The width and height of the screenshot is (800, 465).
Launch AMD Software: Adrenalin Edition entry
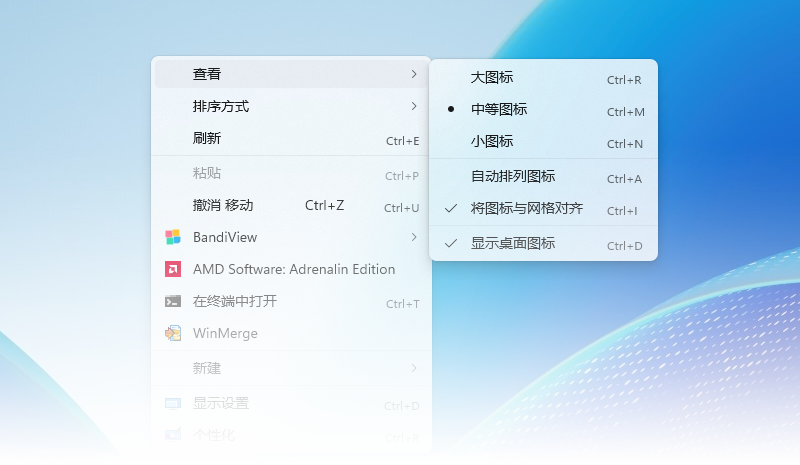[291, 269]
